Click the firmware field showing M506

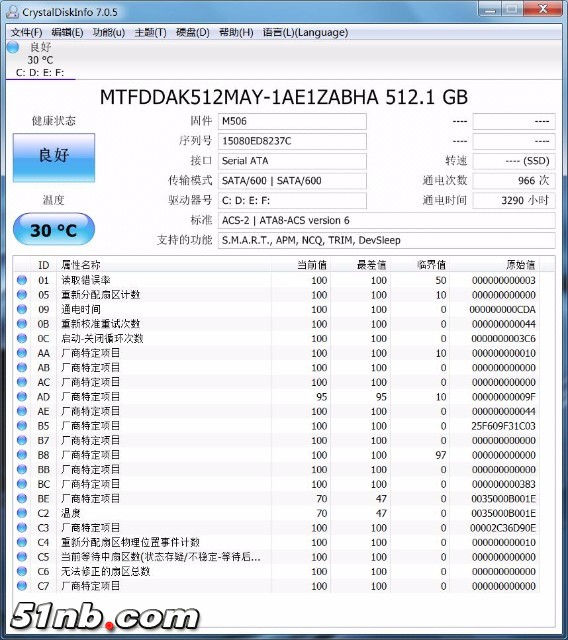(292, 121)
